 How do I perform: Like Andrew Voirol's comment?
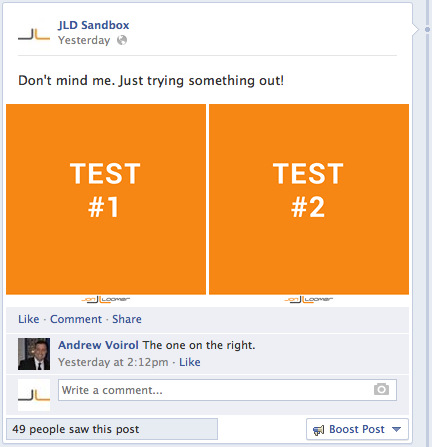coord(190,362)
